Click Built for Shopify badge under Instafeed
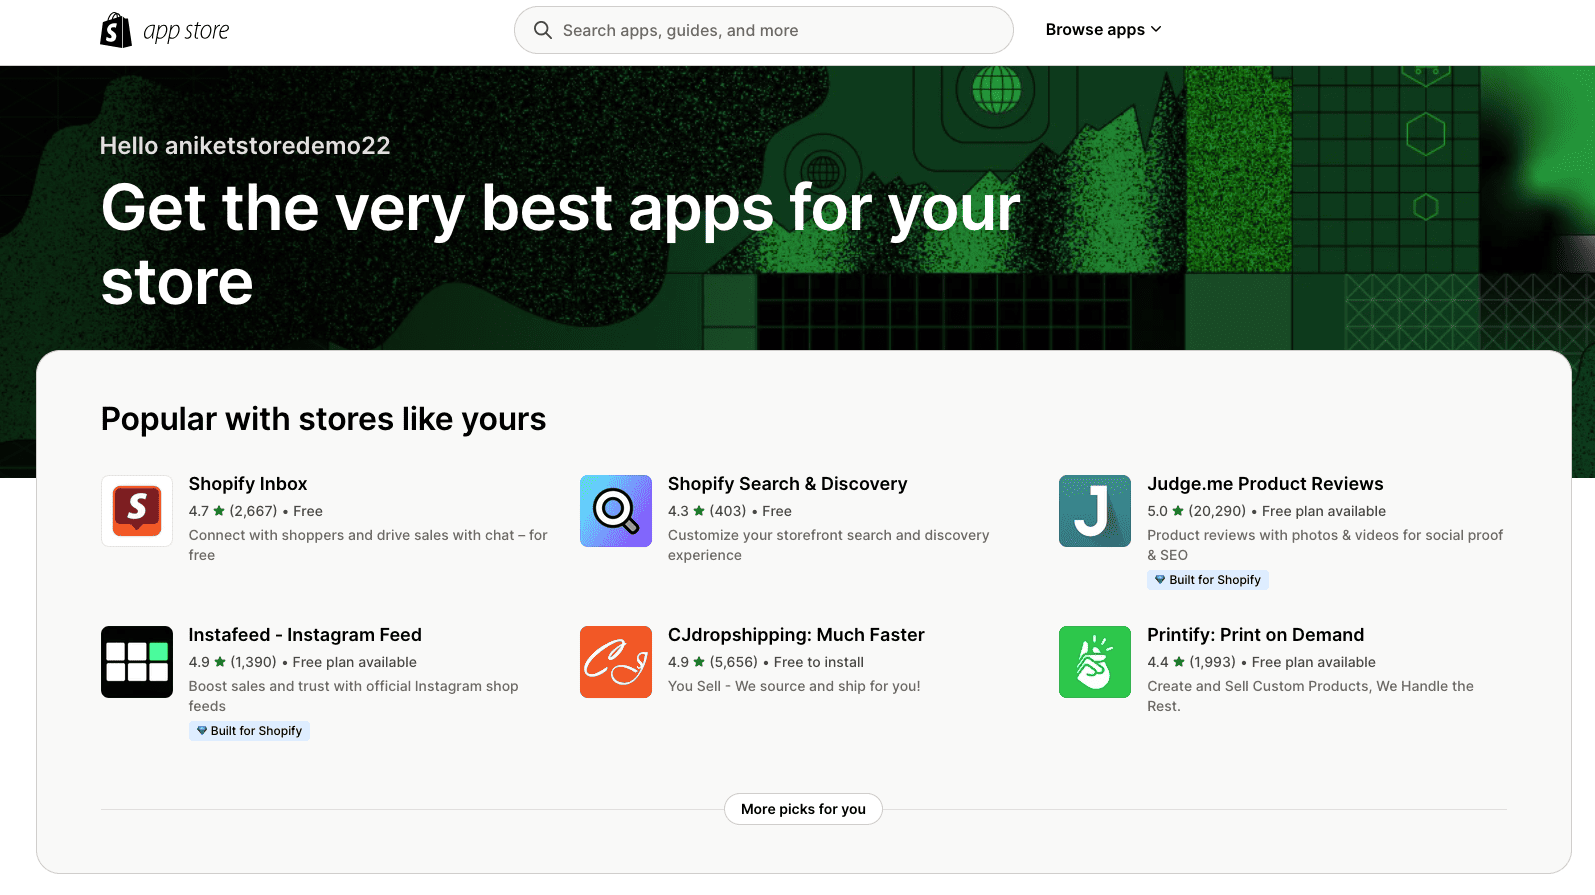The image size is (1595, 895). (249, 731)
